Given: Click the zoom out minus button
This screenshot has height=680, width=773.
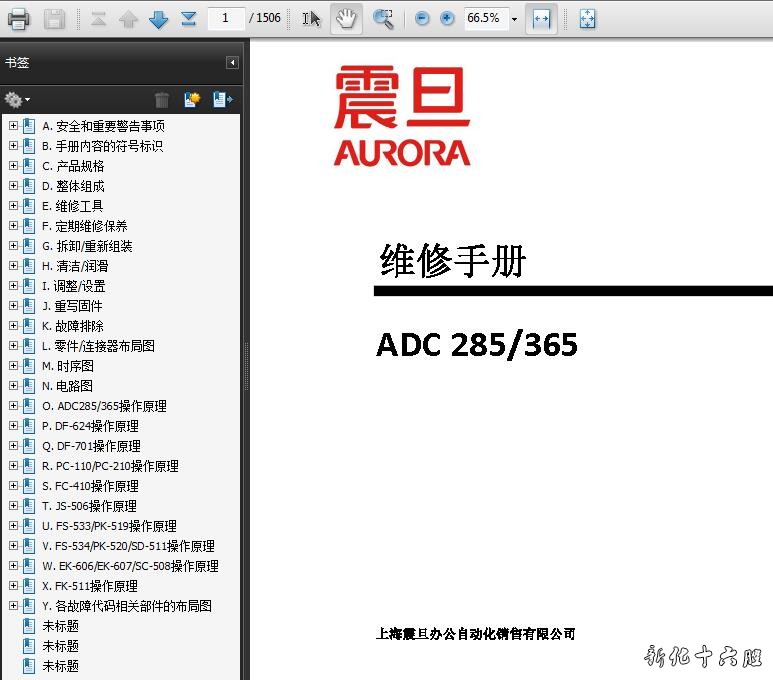Looking at the screenshot, I should coord(422,19).
